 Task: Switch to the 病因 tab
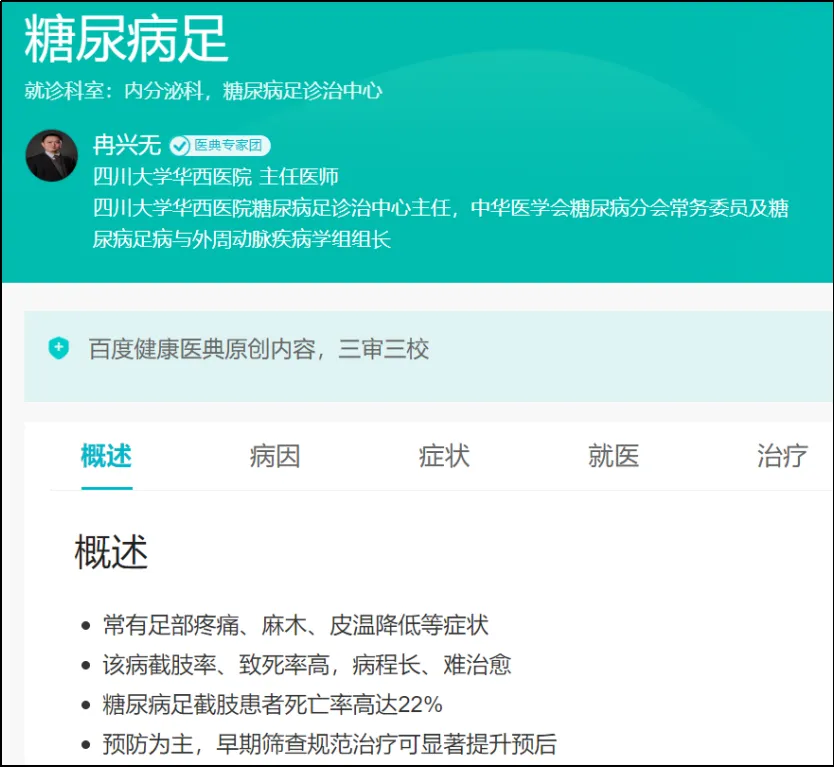(275, 456)
